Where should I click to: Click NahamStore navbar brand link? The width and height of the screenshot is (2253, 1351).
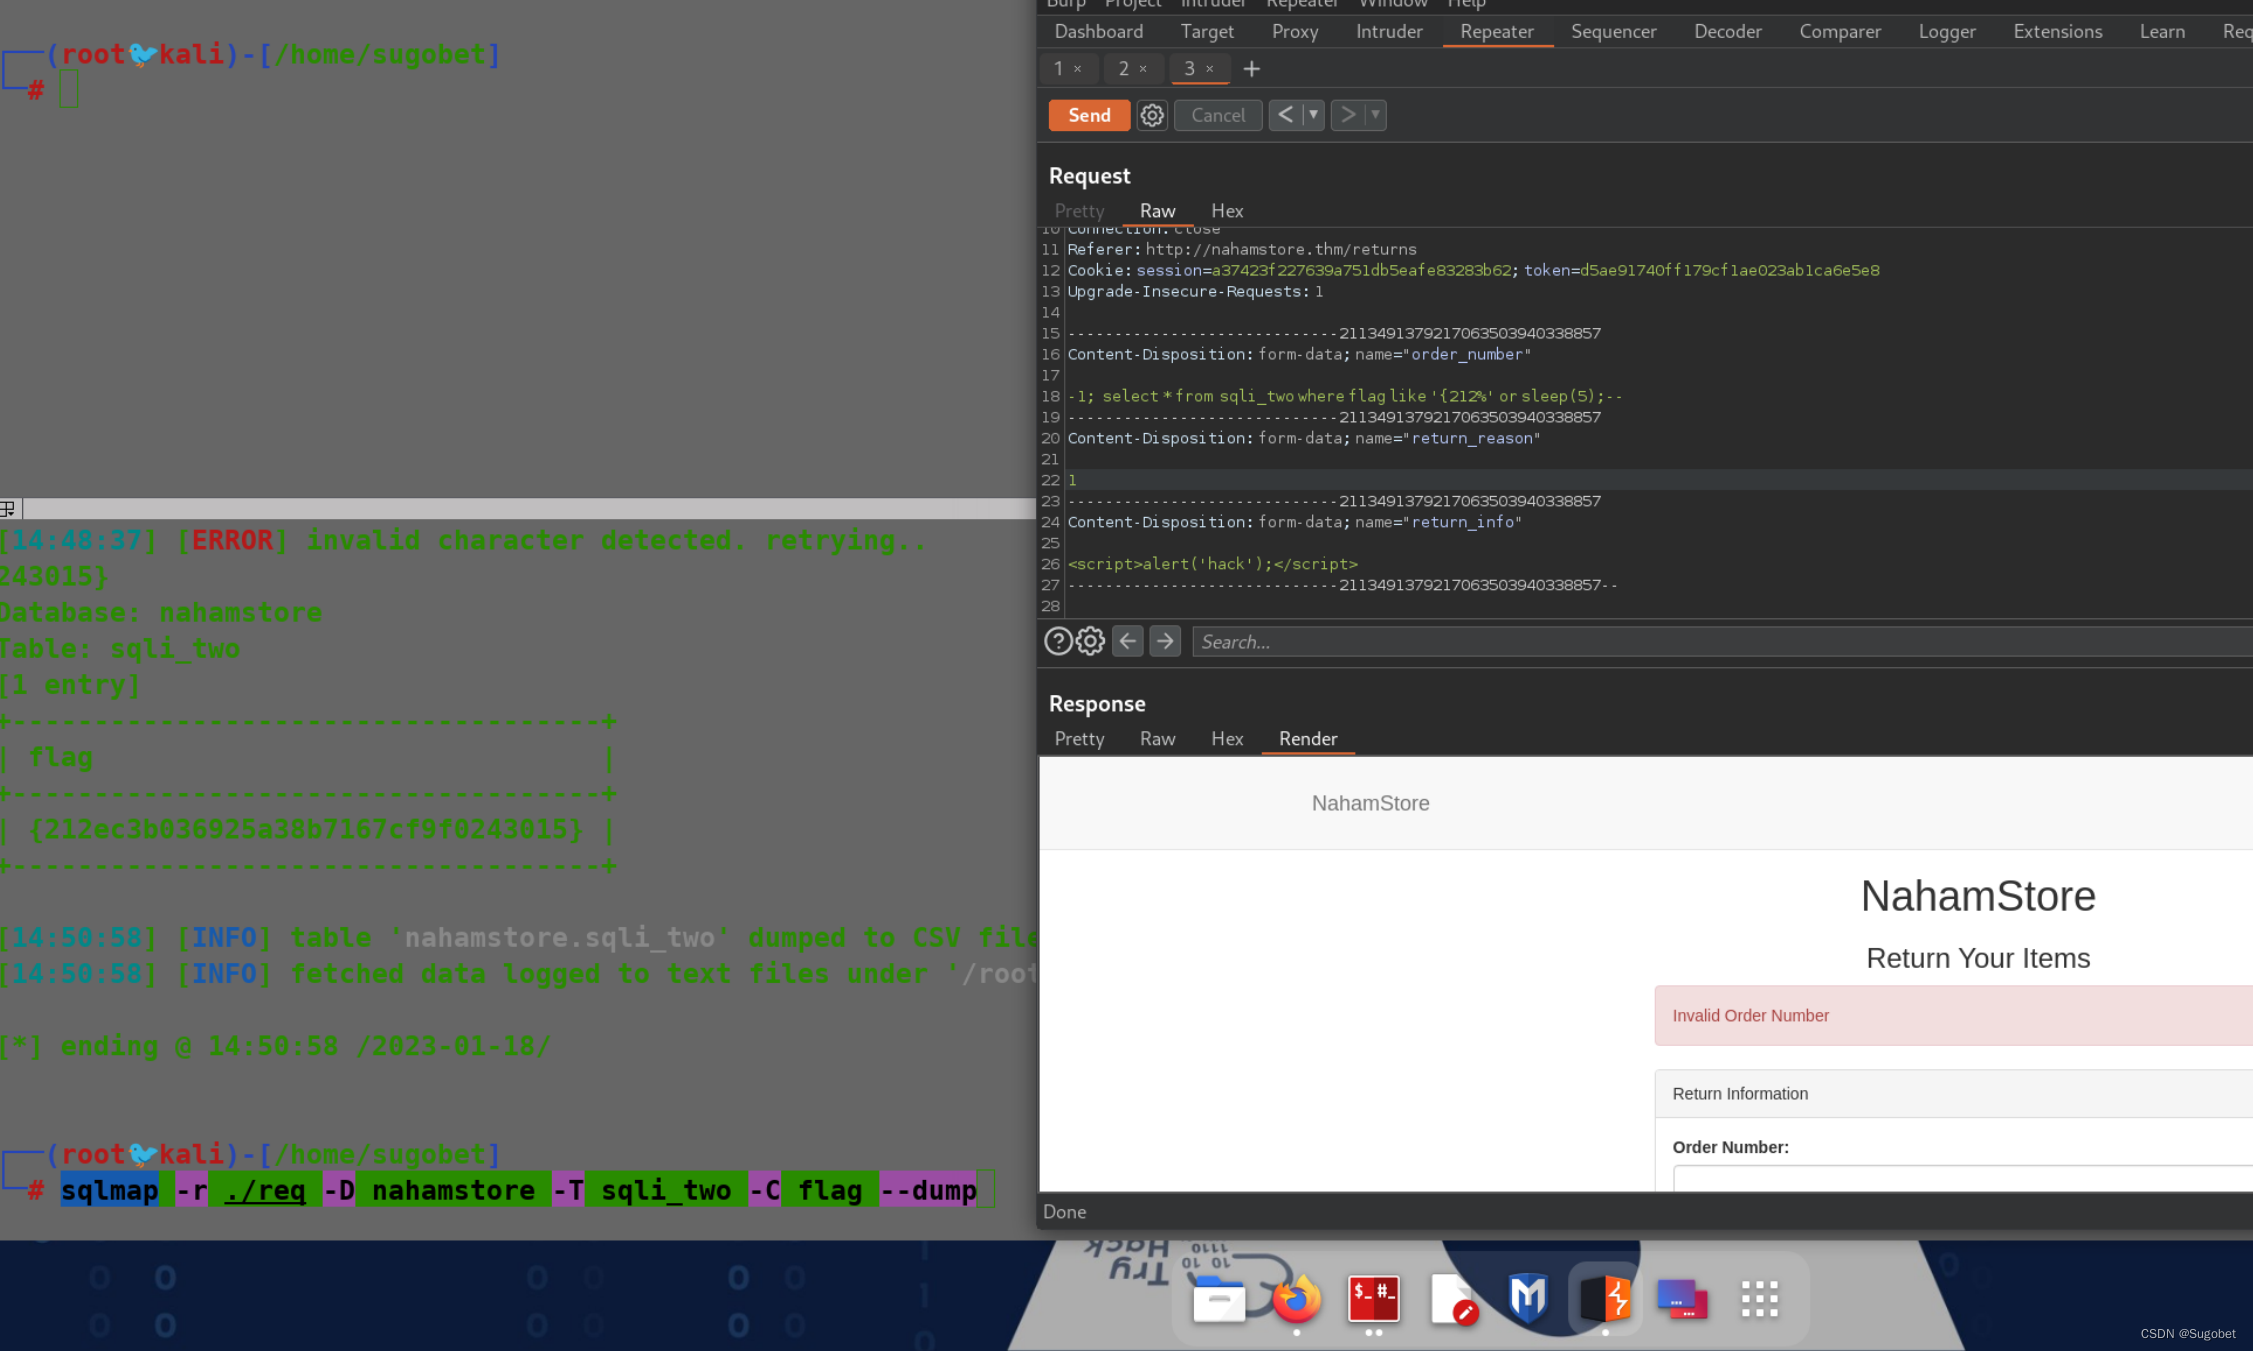[1370, 803]
